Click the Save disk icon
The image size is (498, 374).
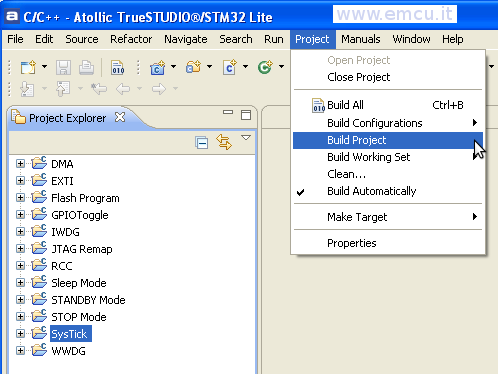[63, 67]
